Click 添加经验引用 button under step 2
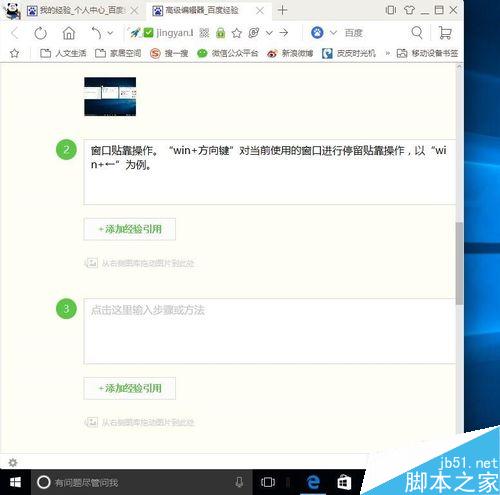The width and height of the screenshot is (500, 495). click(x=130, y=229)
